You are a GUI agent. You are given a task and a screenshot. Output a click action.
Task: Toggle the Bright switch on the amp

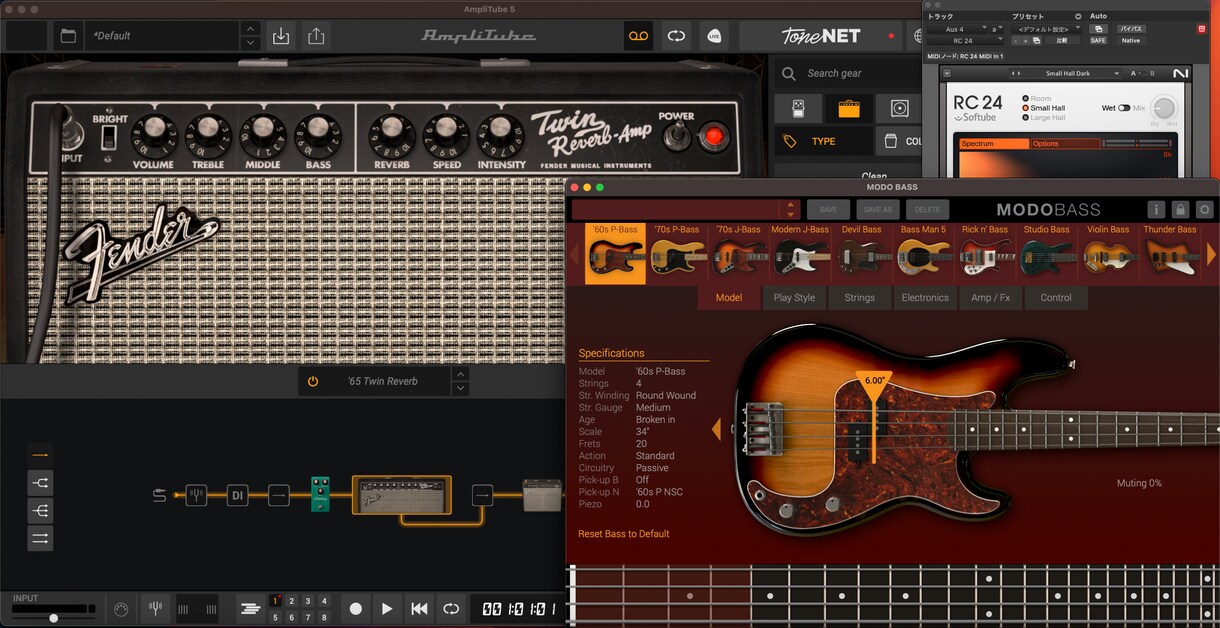tap(109, 137)
